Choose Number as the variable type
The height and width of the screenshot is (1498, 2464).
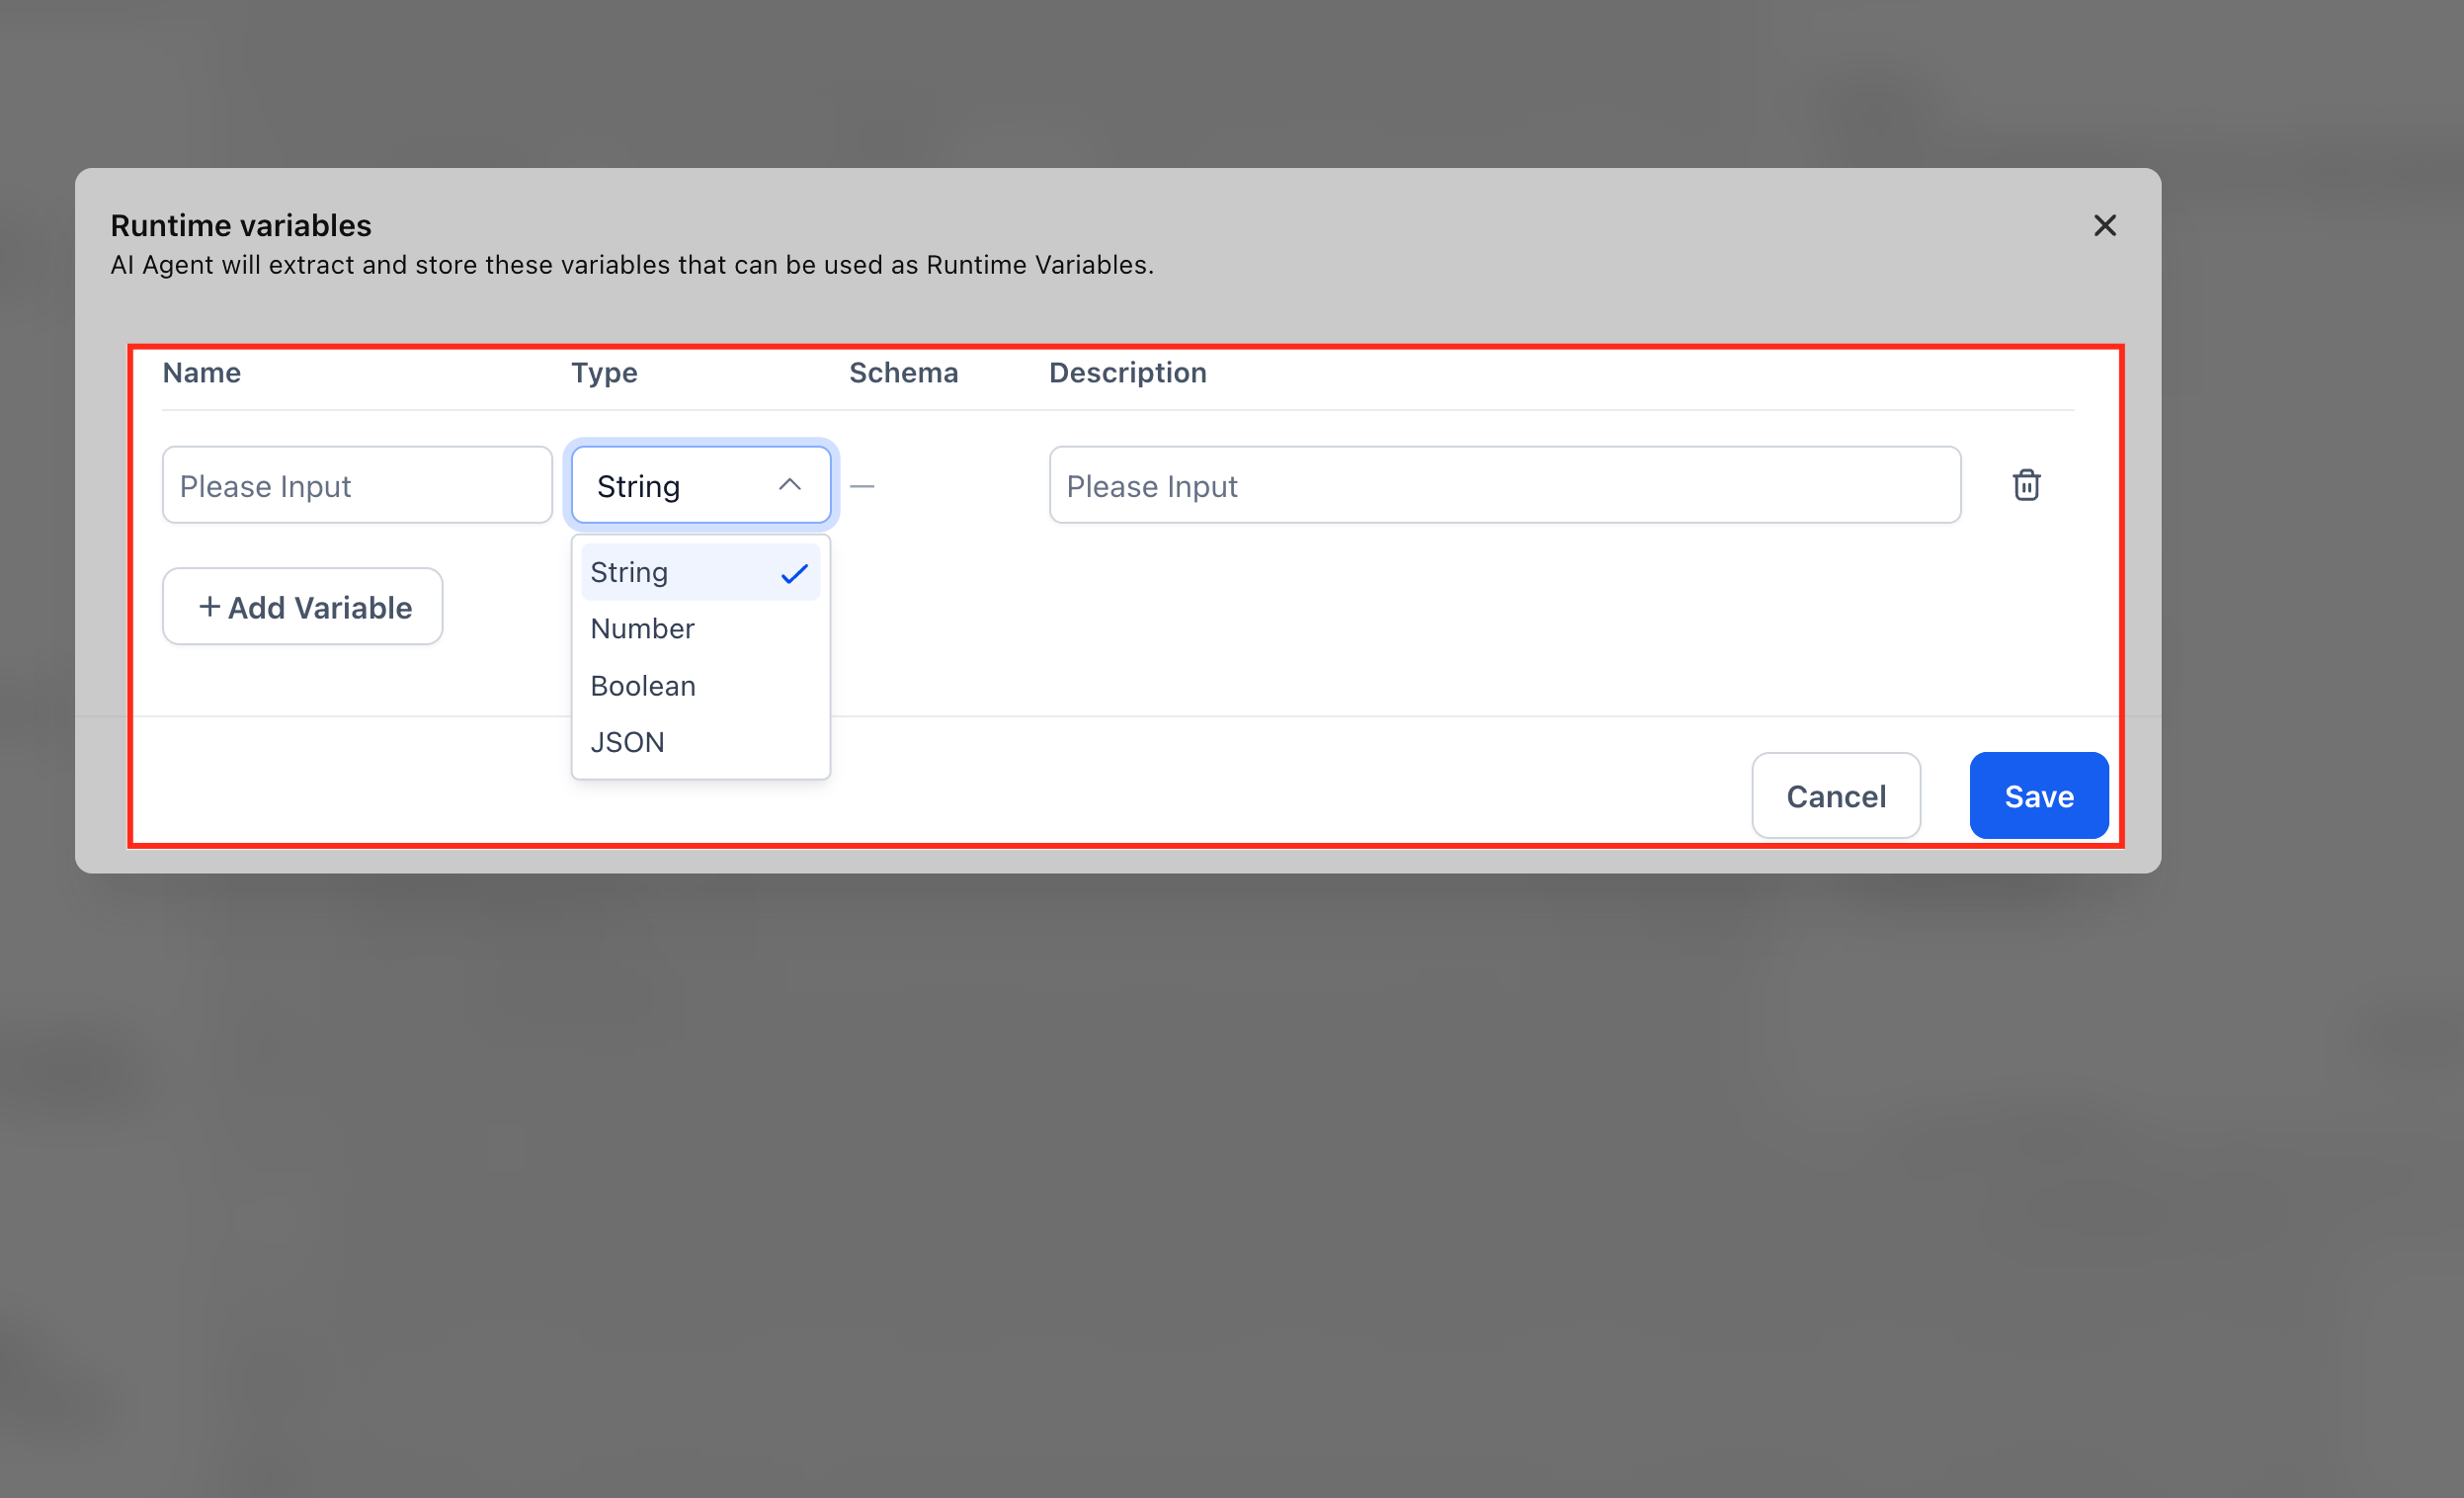[x=643, y=629]
